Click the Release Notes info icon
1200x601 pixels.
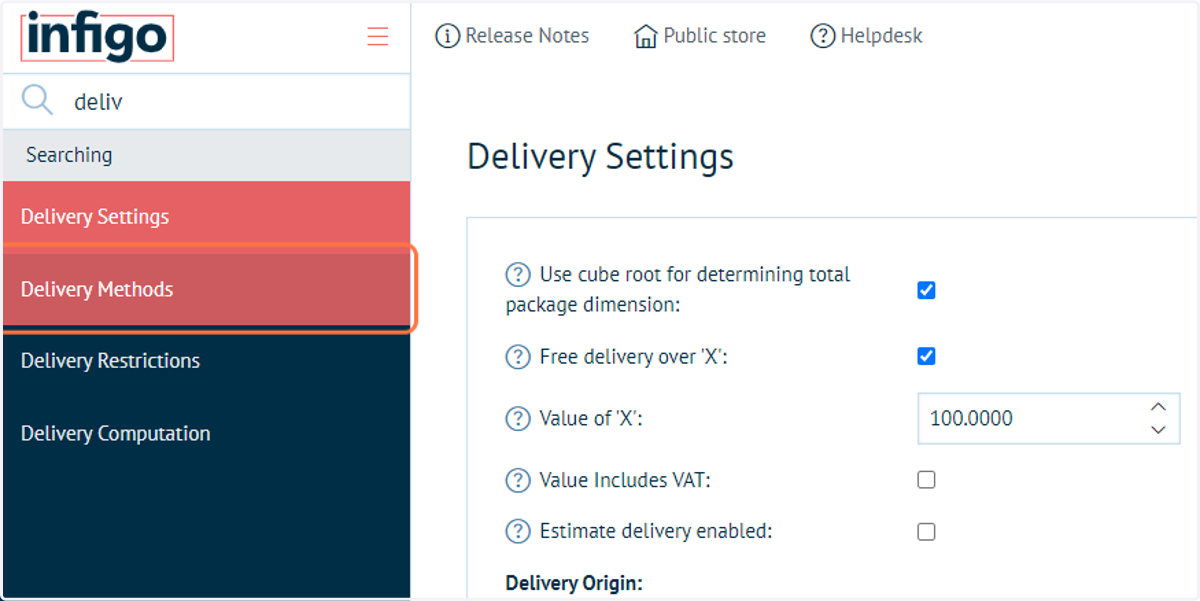(448, 36)
